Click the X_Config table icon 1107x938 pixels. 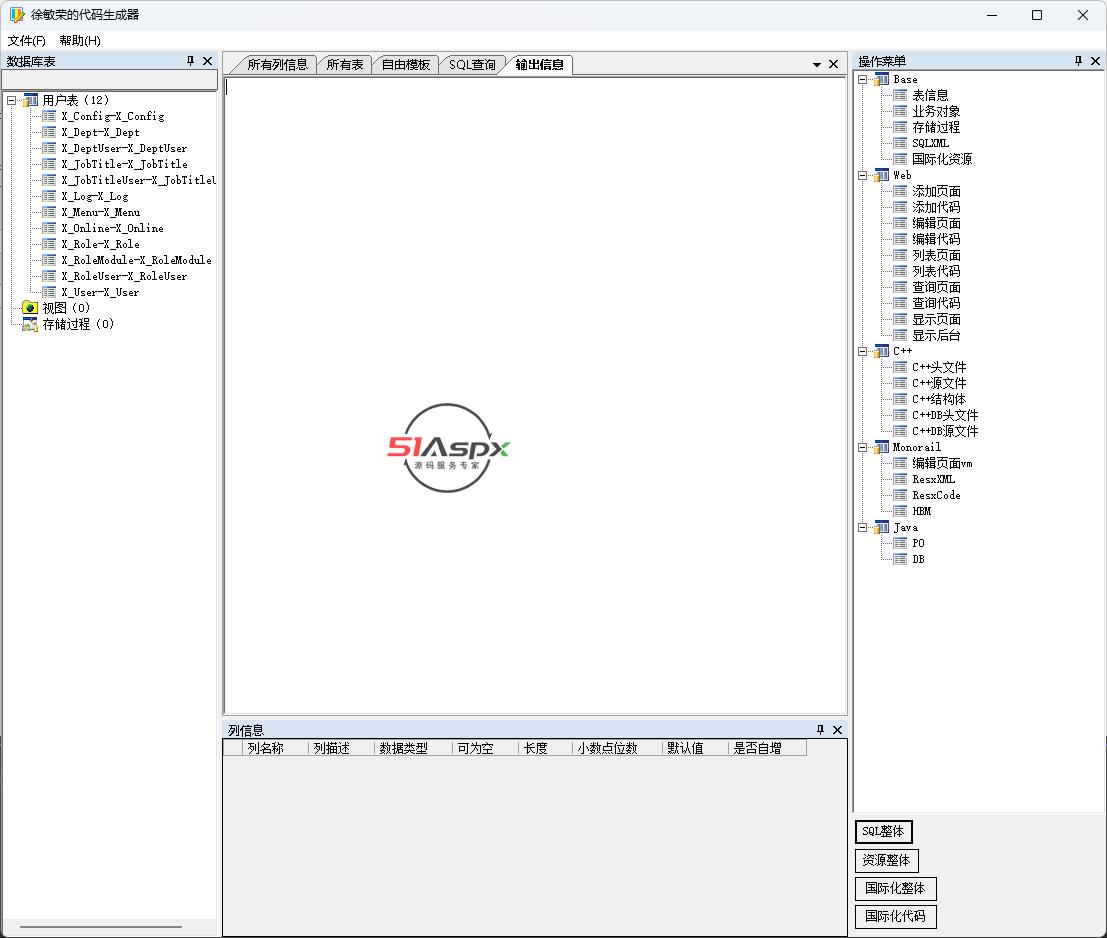(x=49, y=116)
